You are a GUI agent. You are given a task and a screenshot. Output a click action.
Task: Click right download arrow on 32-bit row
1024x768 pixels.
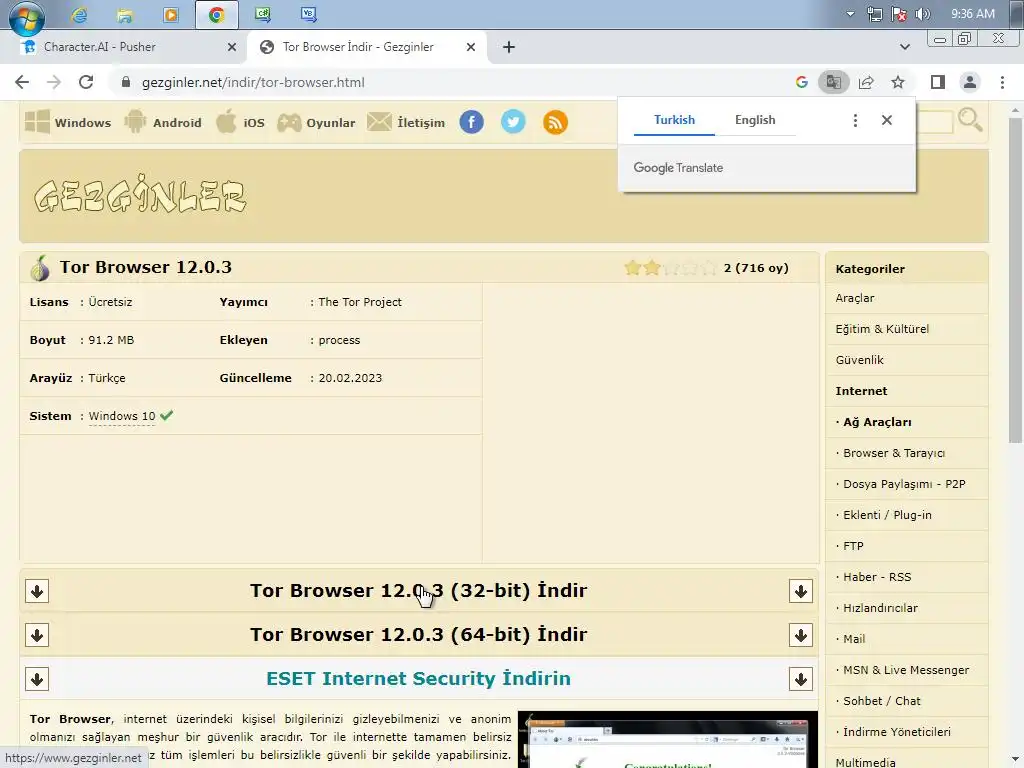801,591
